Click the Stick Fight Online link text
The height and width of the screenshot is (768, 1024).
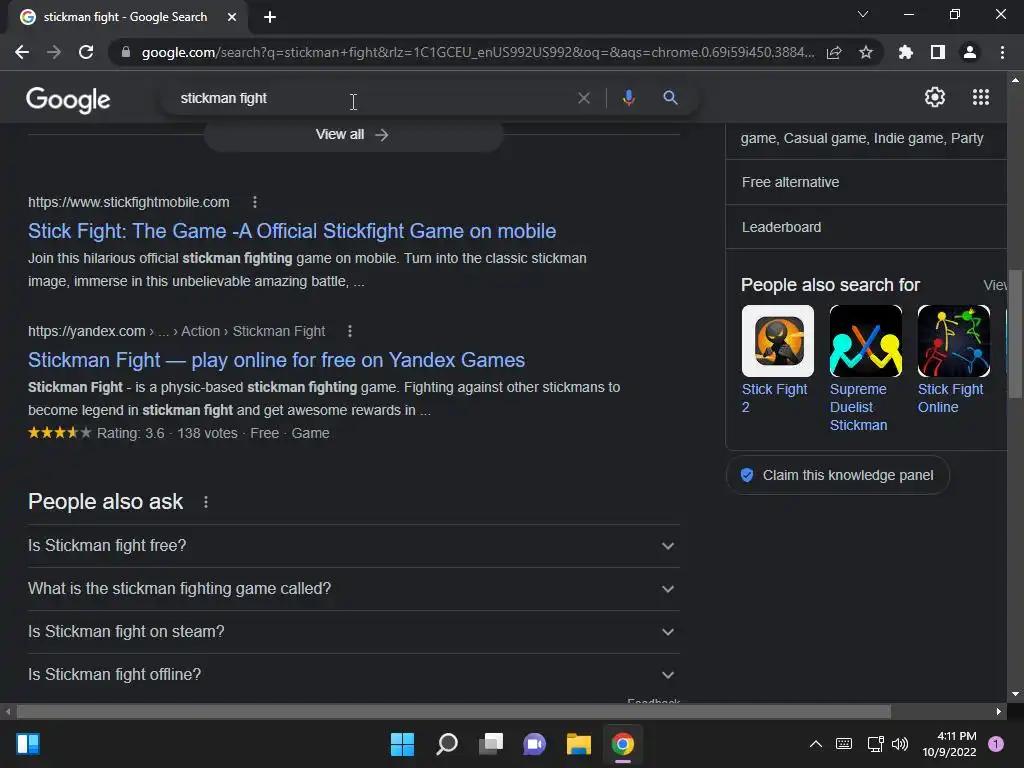[950, 398]
